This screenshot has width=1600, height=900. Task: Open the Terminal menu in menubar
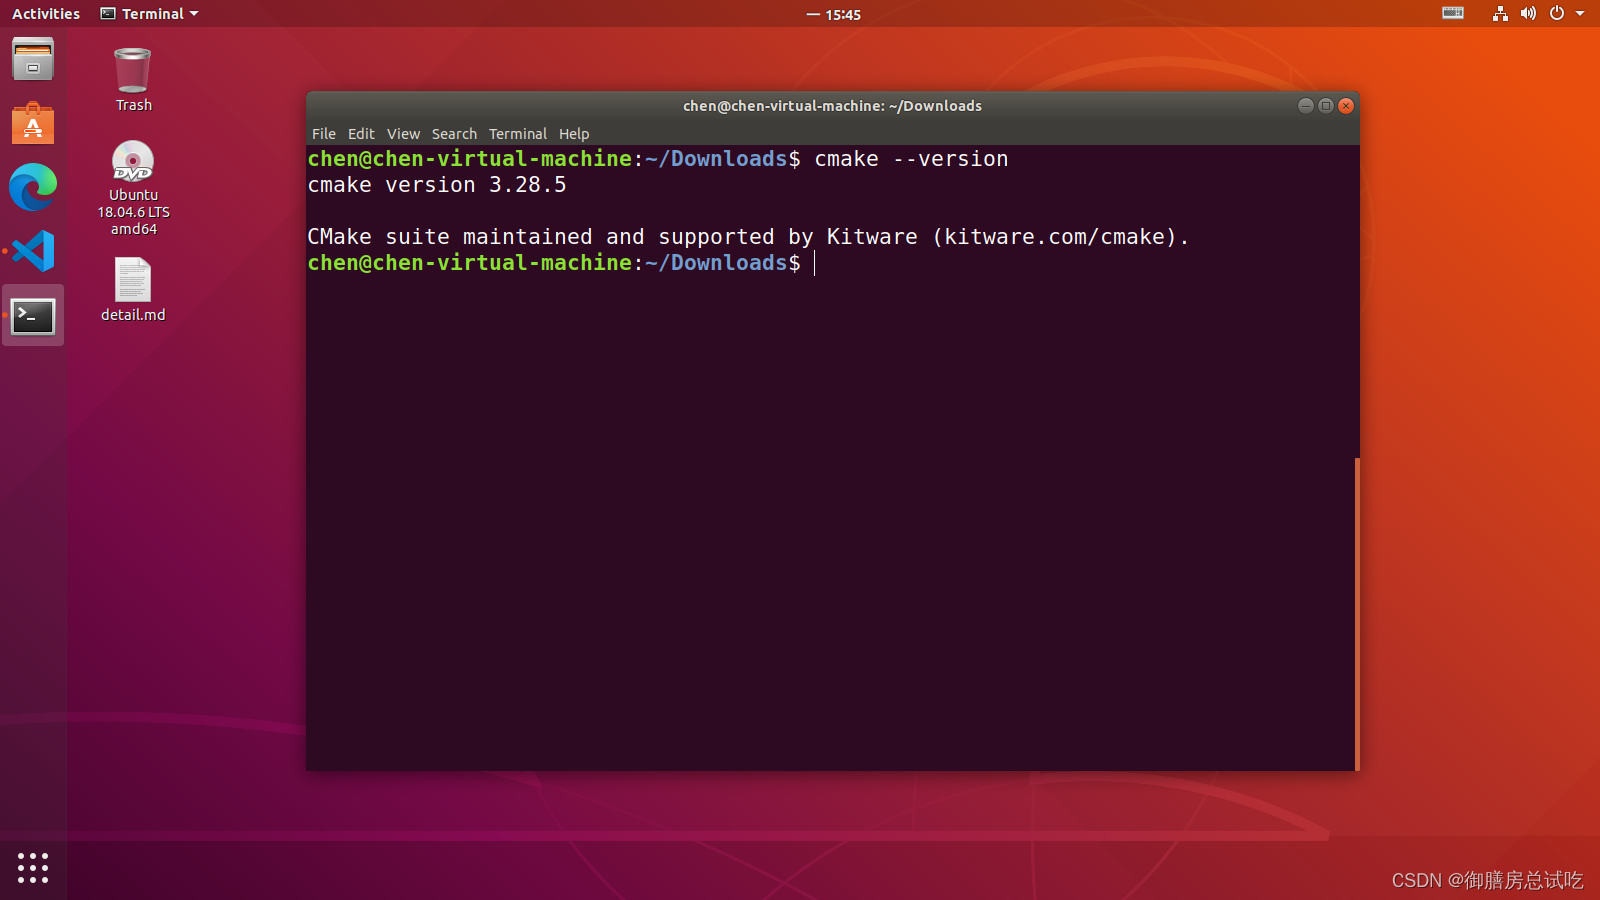(518, 134)
